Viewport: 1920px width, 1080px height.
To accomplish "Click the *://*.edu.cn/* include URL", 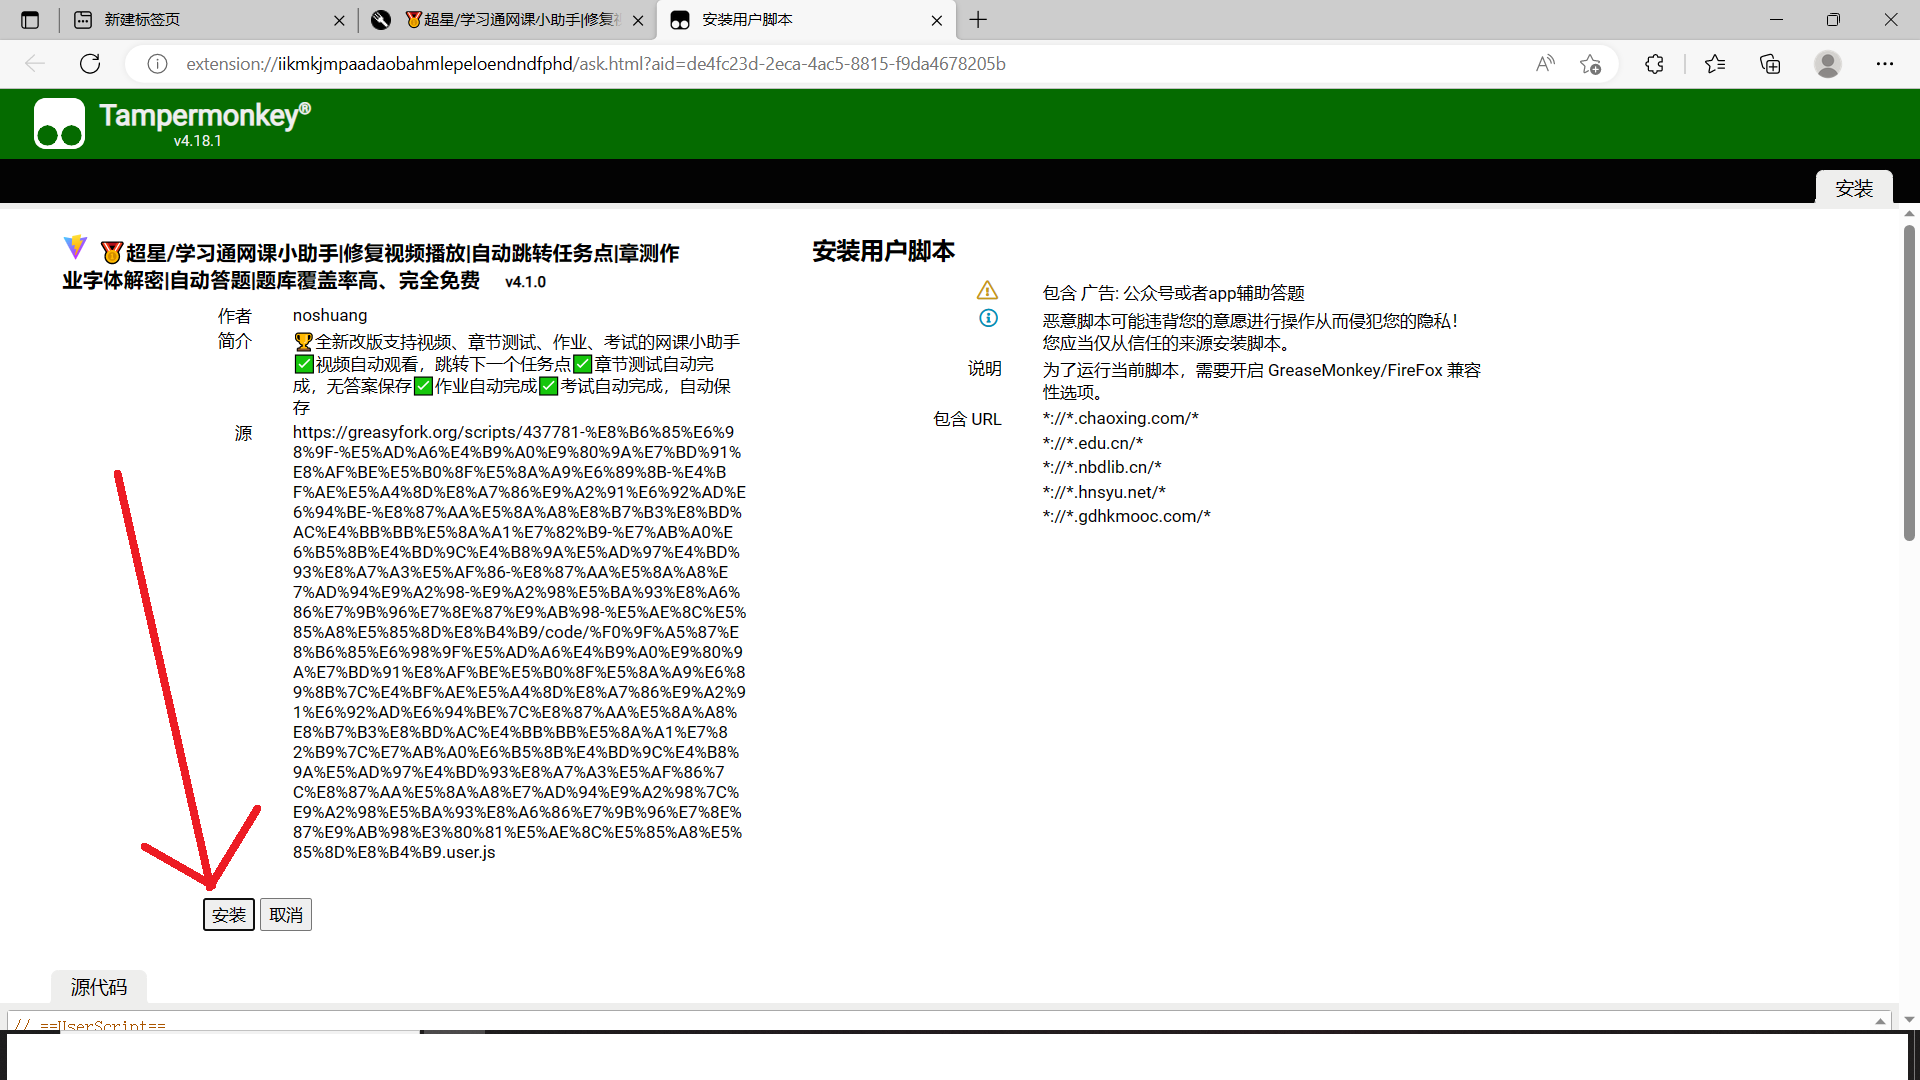I will pyautogui.click(x=1092, y=443).
